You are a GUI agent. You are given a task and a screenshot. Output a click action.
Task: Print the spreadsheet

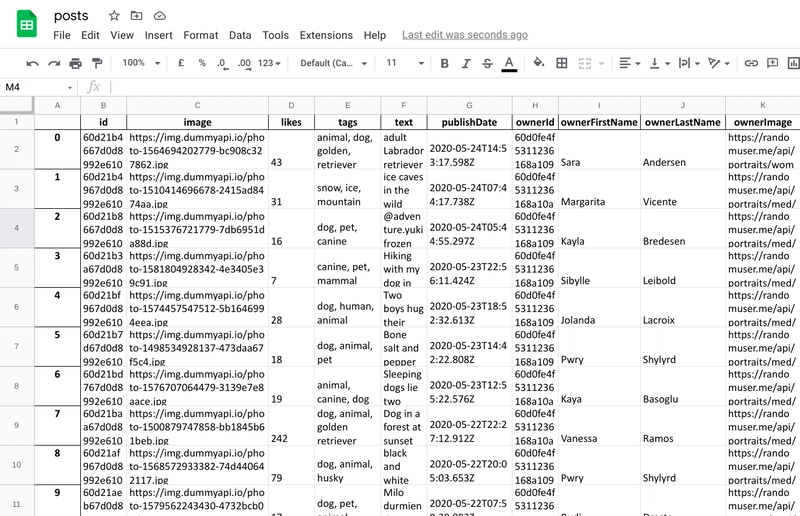pos(76,63)
